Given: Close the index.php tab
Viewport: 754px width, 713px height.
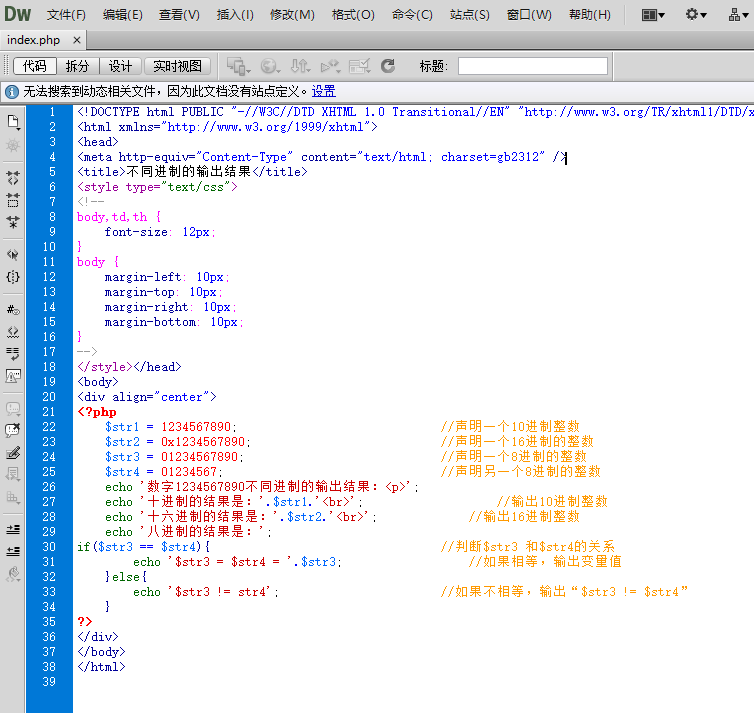Looking at the screenshot, I should pos(76,40).
